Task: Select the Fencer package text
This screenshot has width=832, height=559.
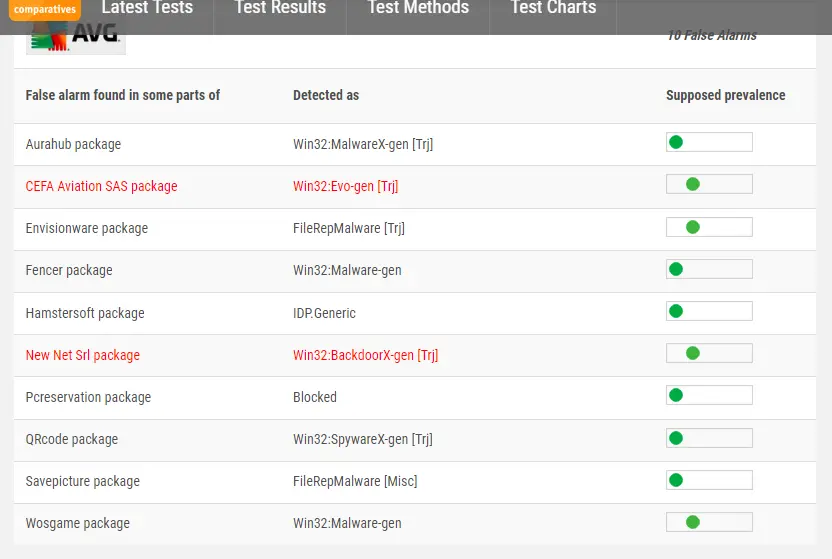Action: pos(69,270)
